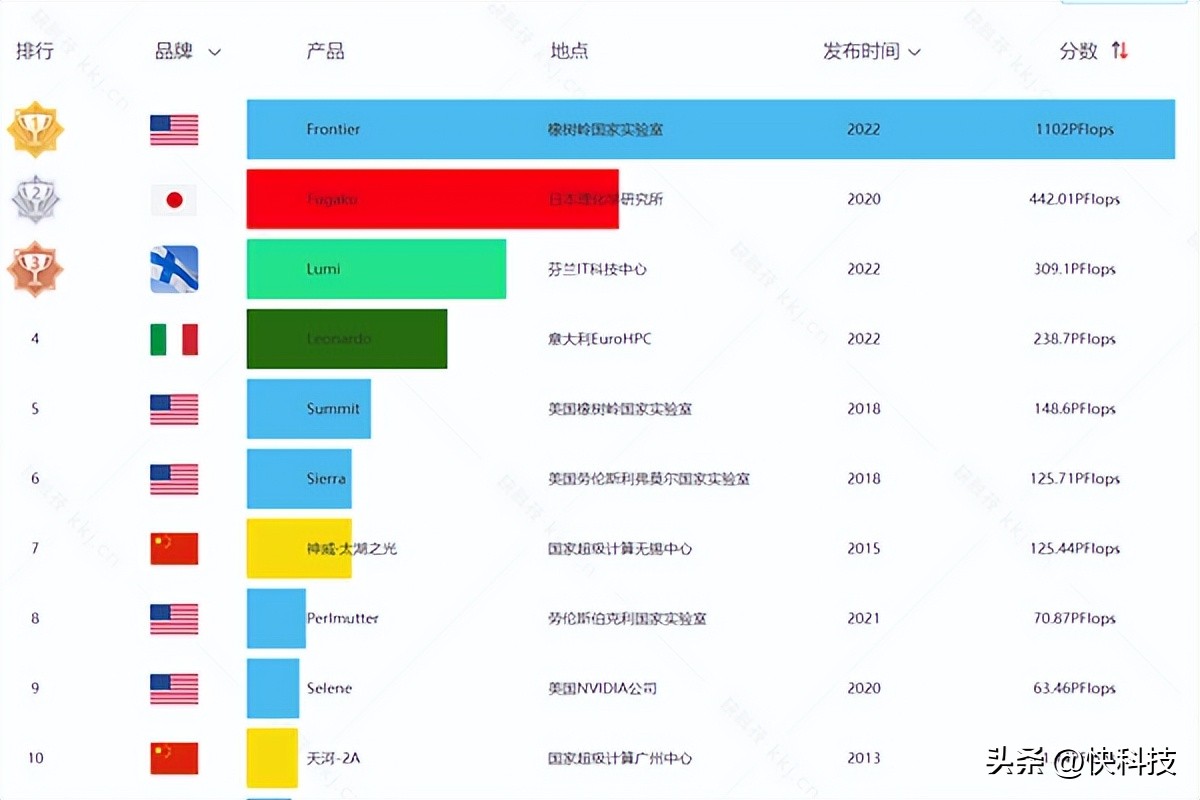
Task: Select the Finland flag beside Lumi
Action: 173,269
